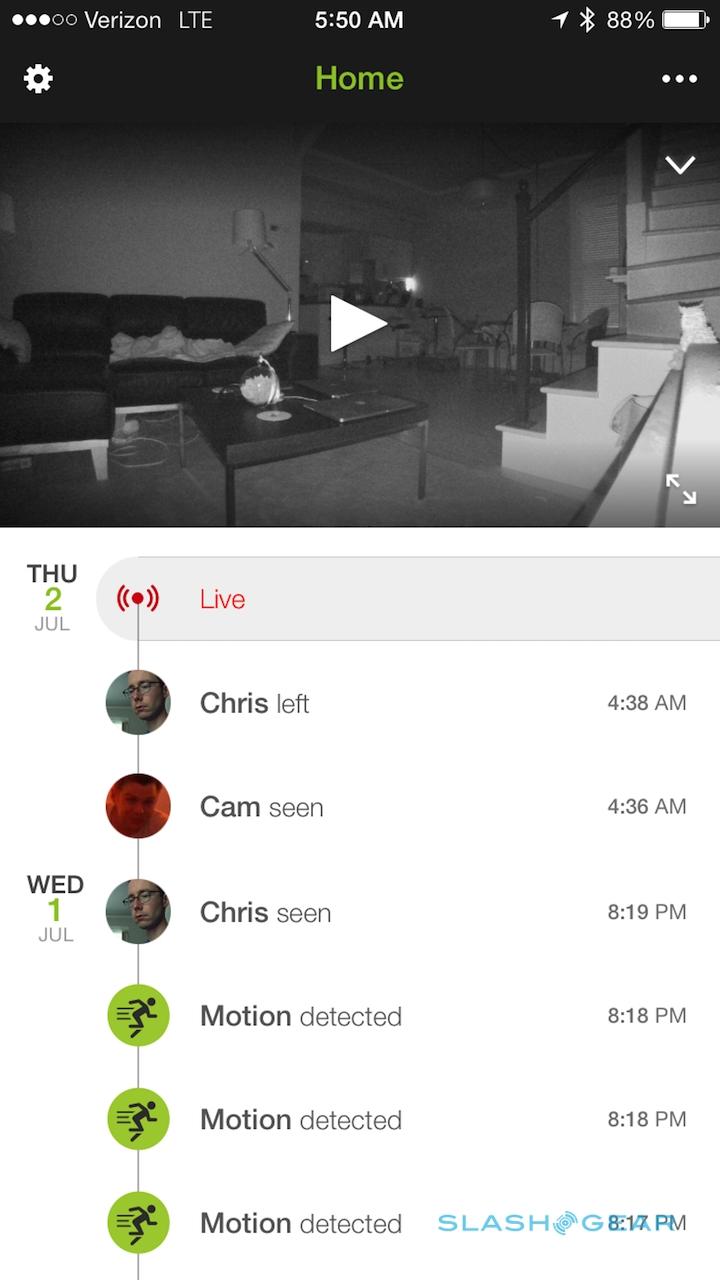Open Cam's red avatar photo
The image size is (720, 1280).
point(138,806)
